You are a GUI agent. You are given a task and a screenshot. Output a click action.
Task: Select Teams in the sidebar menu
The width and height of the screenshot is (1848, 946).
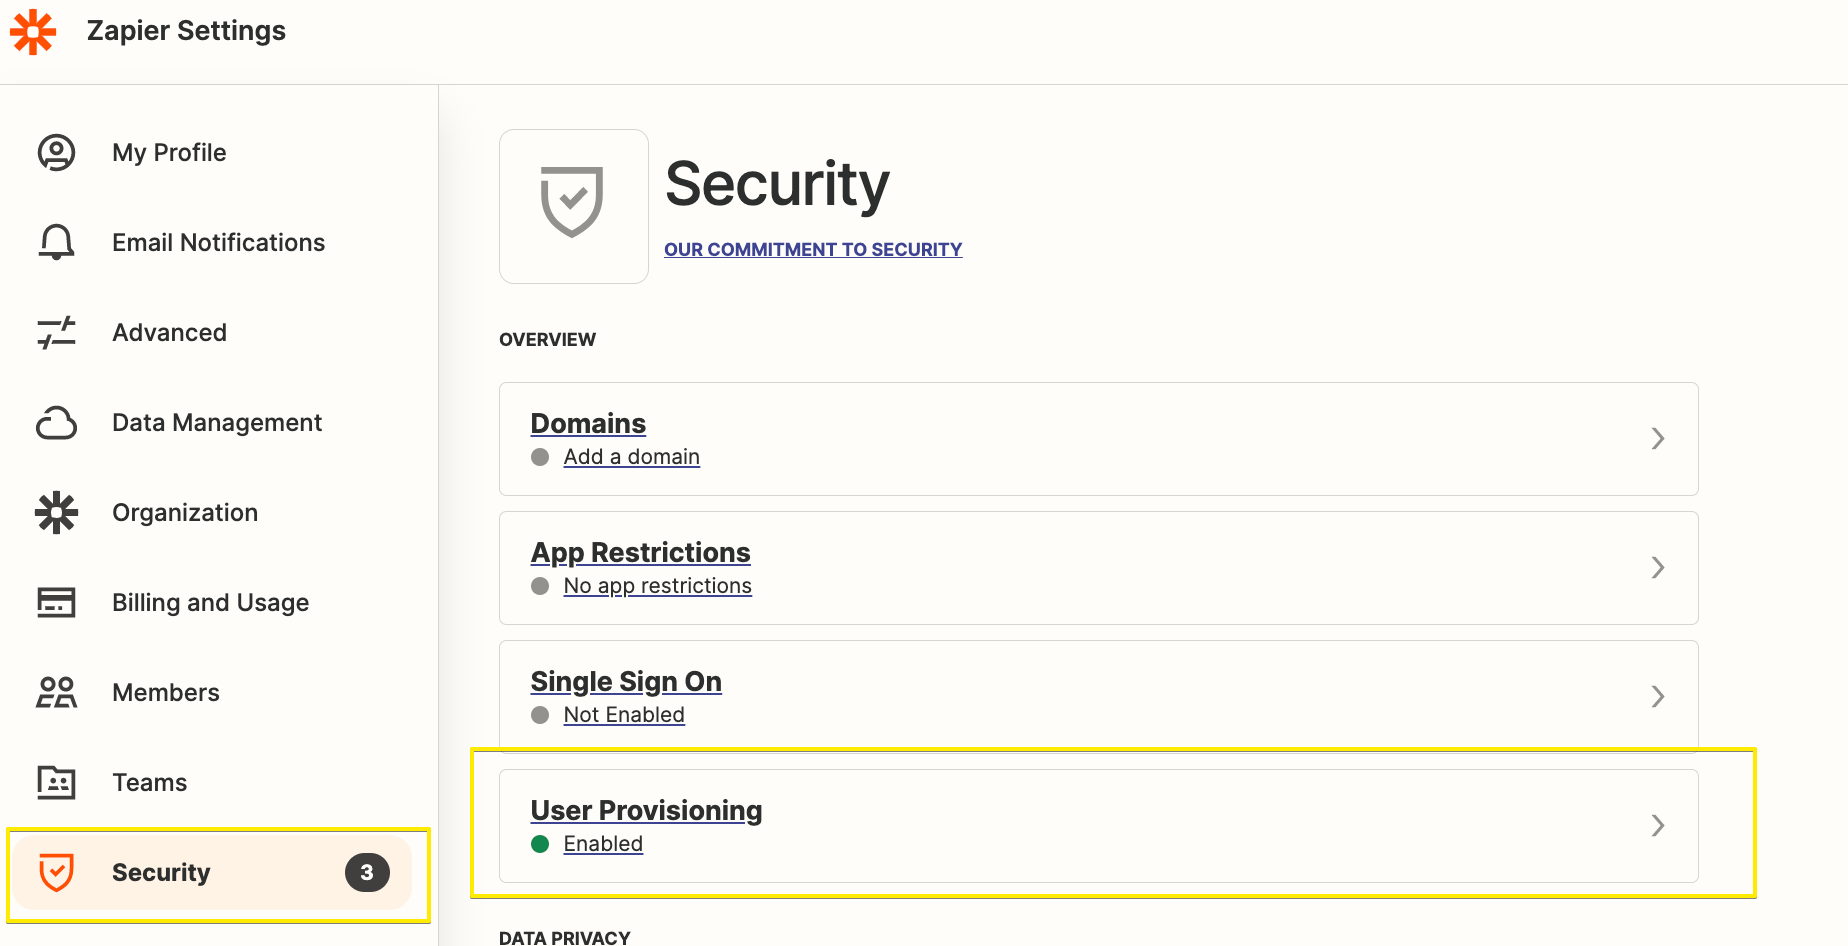(x=150, y=782)
